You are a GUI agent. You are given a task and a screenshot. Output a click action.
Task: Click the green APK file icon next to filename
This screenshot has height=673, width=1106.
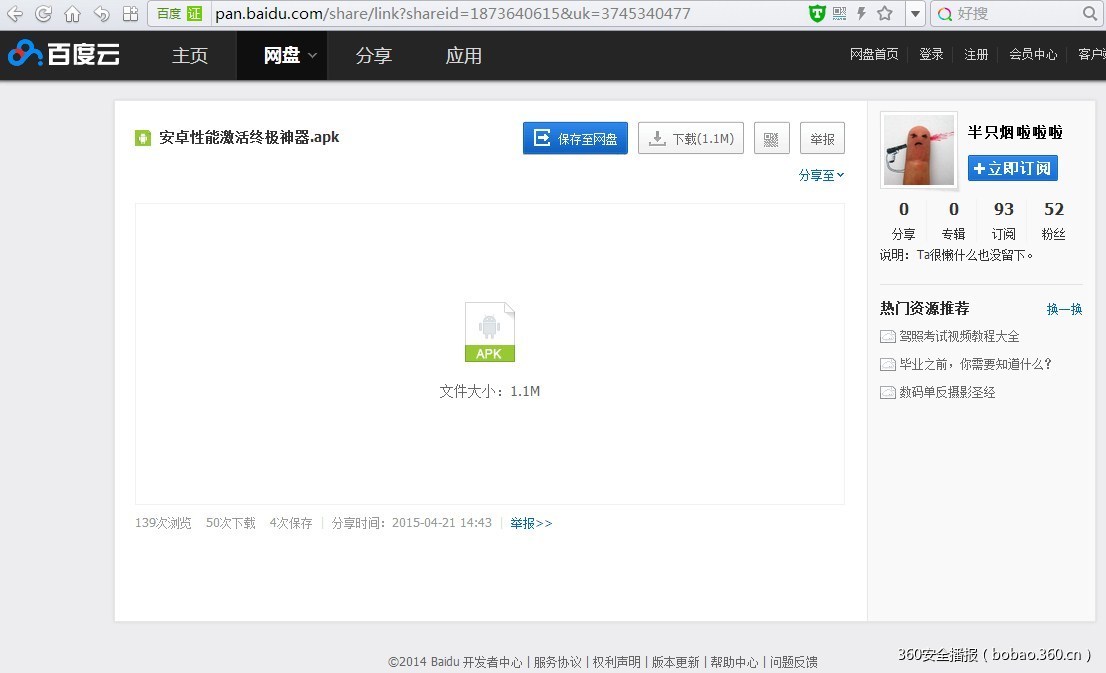142,137
